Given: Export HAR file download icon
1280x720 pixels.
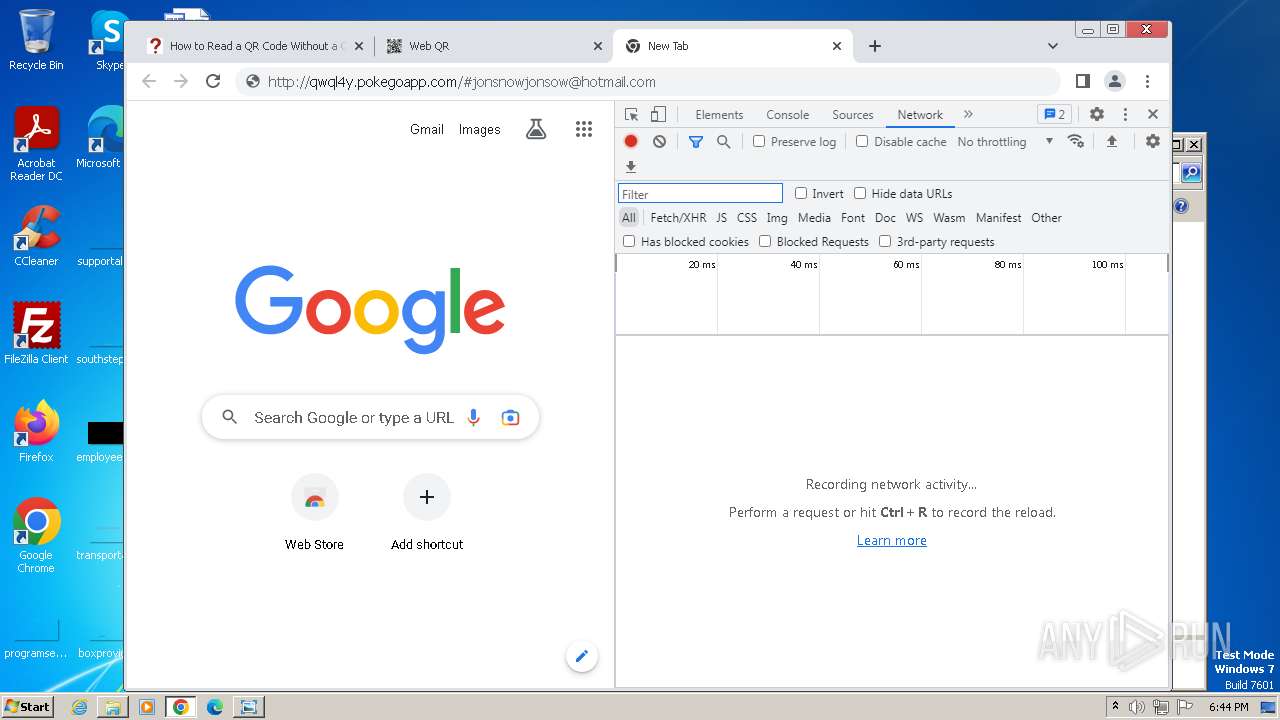Looking at the screenshot, I should (x=631, y=167).
